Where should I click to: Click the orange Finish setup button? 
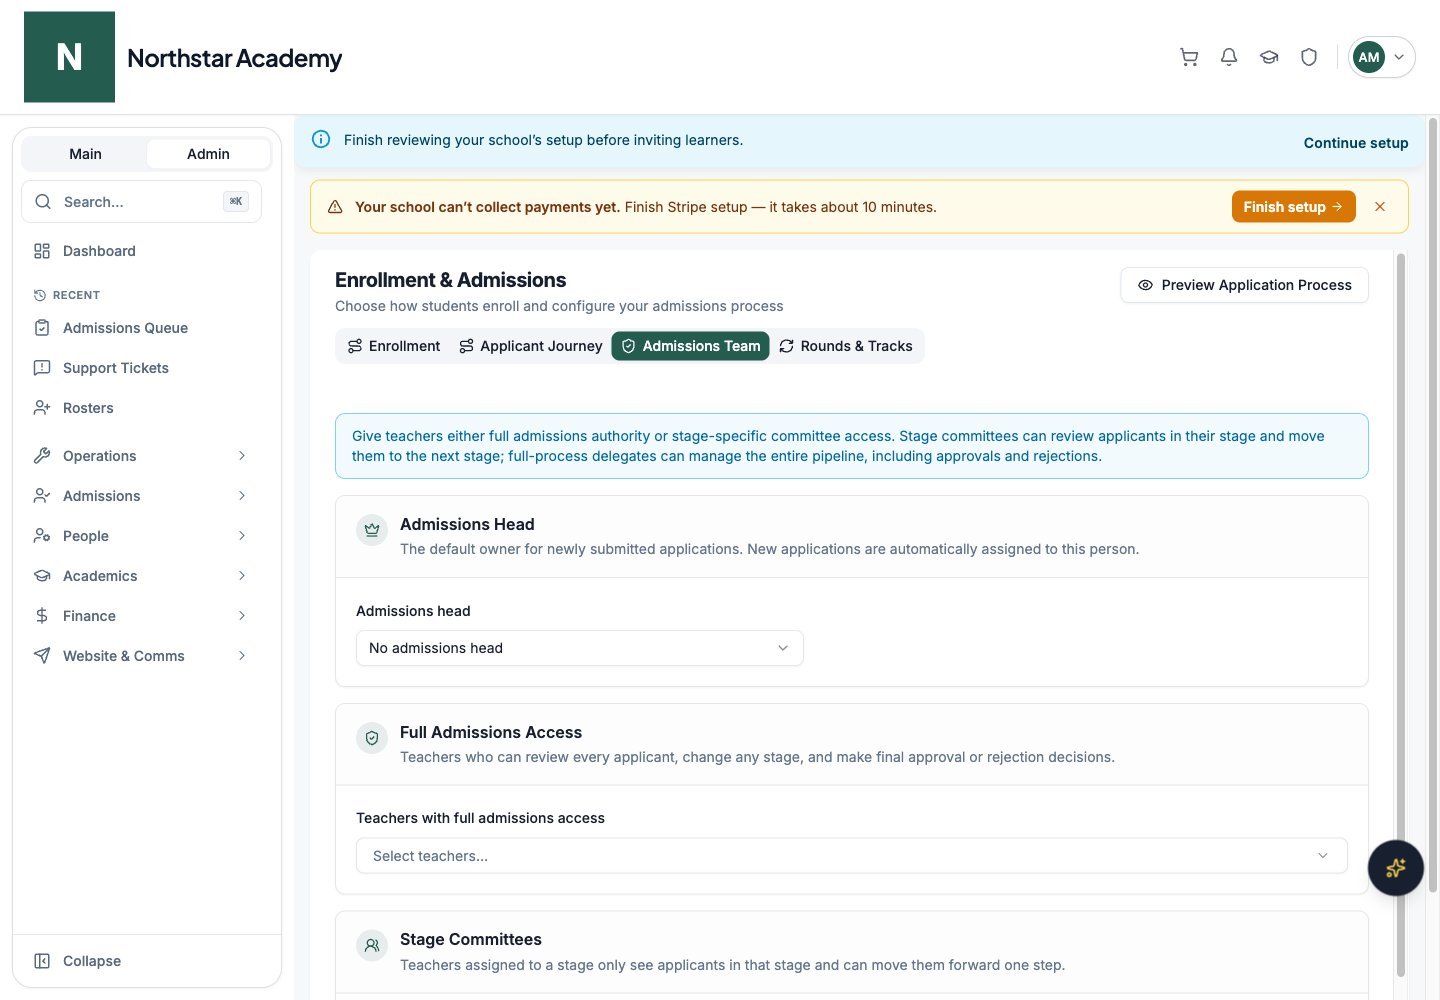pyautogui.click(x=1293, y=207)
